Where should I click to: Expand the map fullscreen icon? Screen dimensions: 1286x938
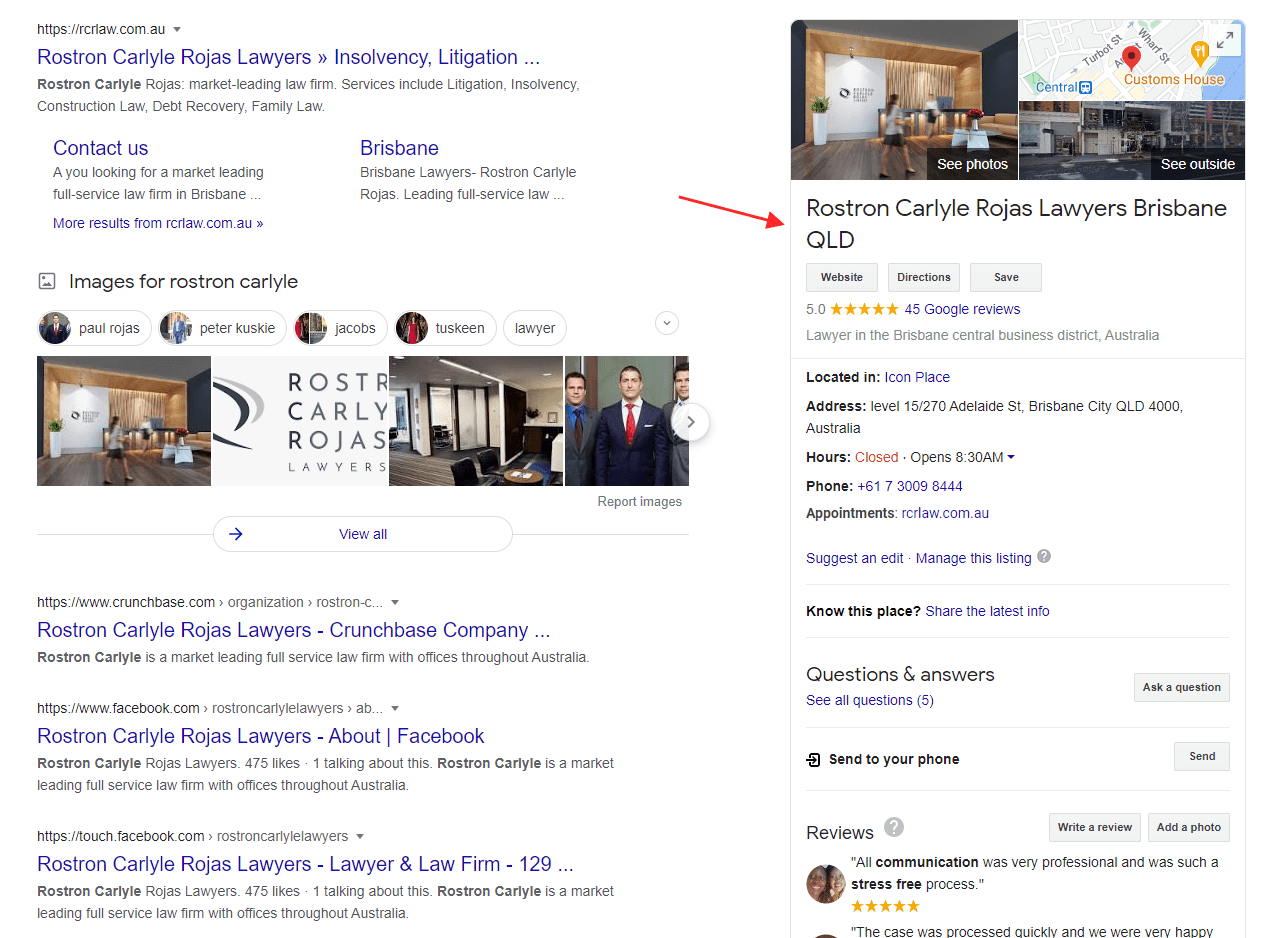tap(1224, 41)
